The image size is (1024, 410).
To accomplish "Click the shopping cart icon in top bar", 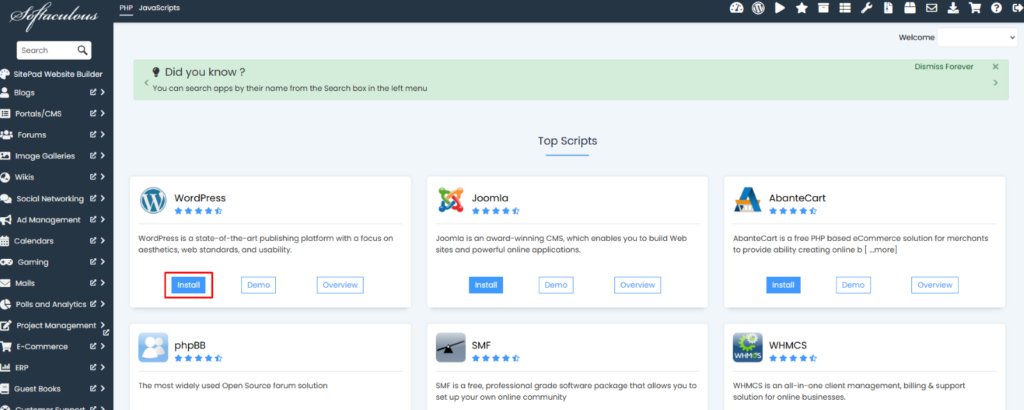I will [974, 8].
